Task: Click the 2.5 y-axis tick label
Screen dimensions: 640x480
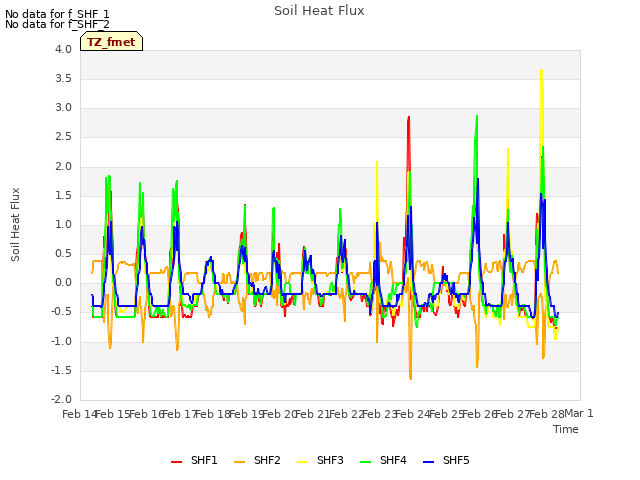Action: click(63, 137)
